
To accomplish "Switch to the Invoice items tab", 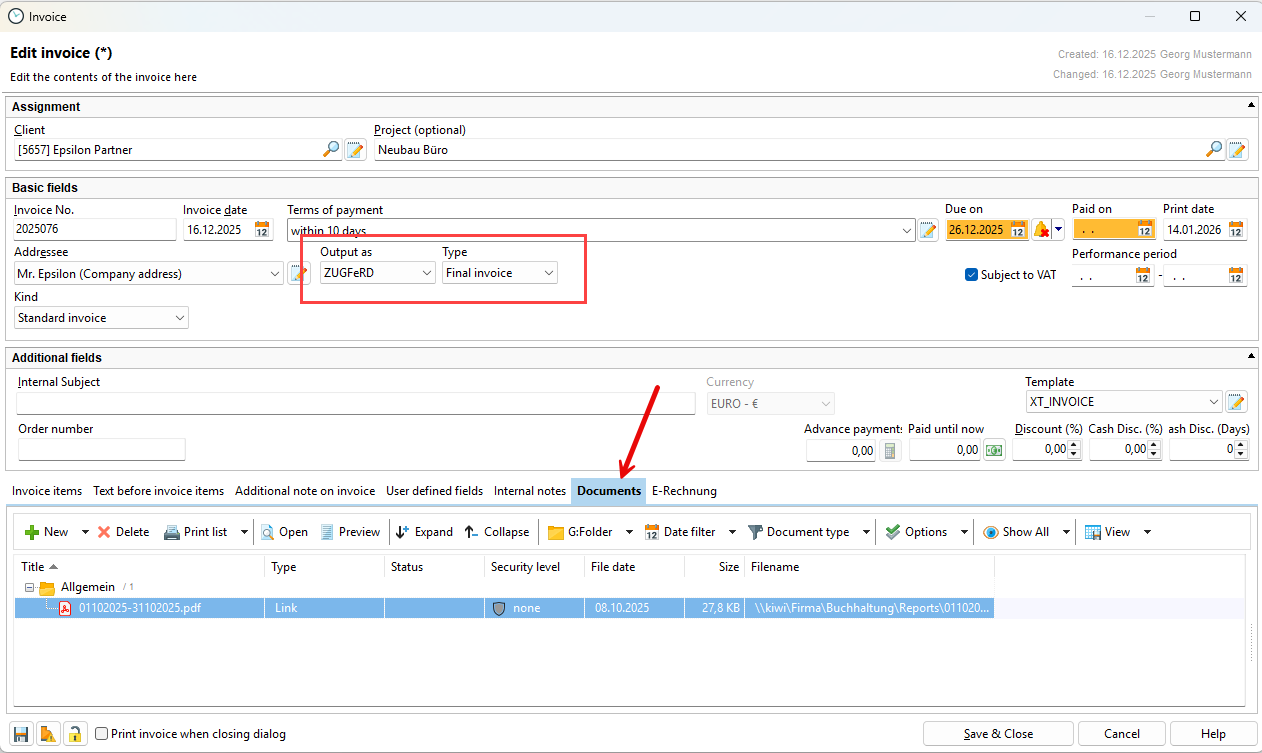I will [47, 491].
